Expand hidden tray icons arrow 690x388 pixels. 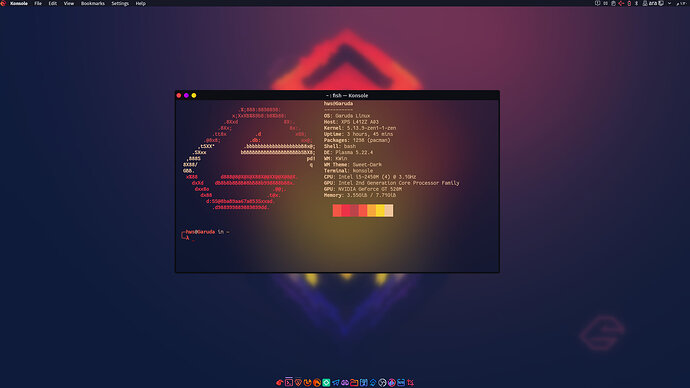tap(669, 3)
